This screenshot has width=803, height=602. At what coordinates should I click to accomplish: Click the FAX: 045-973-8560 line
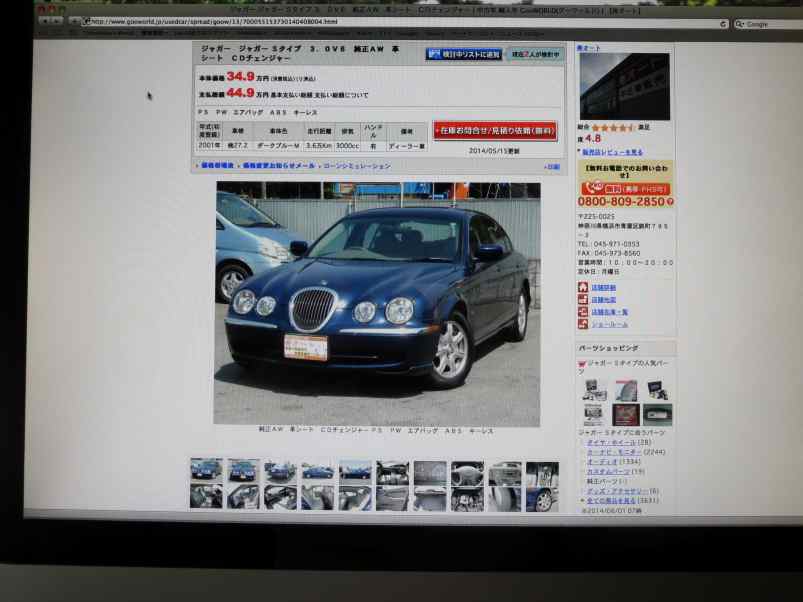[x=609, y=253]
